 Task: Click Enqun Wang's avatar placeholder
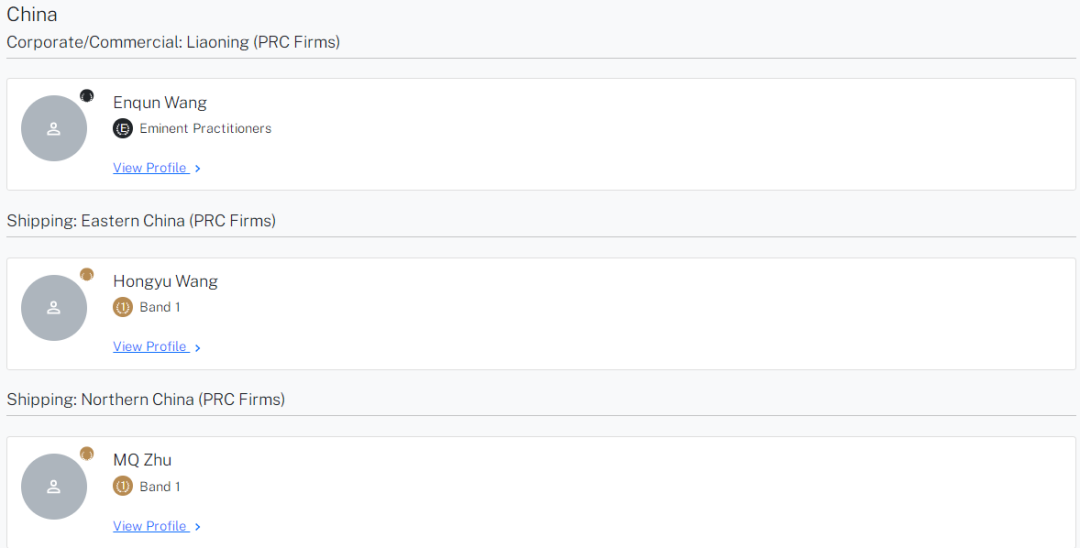(54, 129)
